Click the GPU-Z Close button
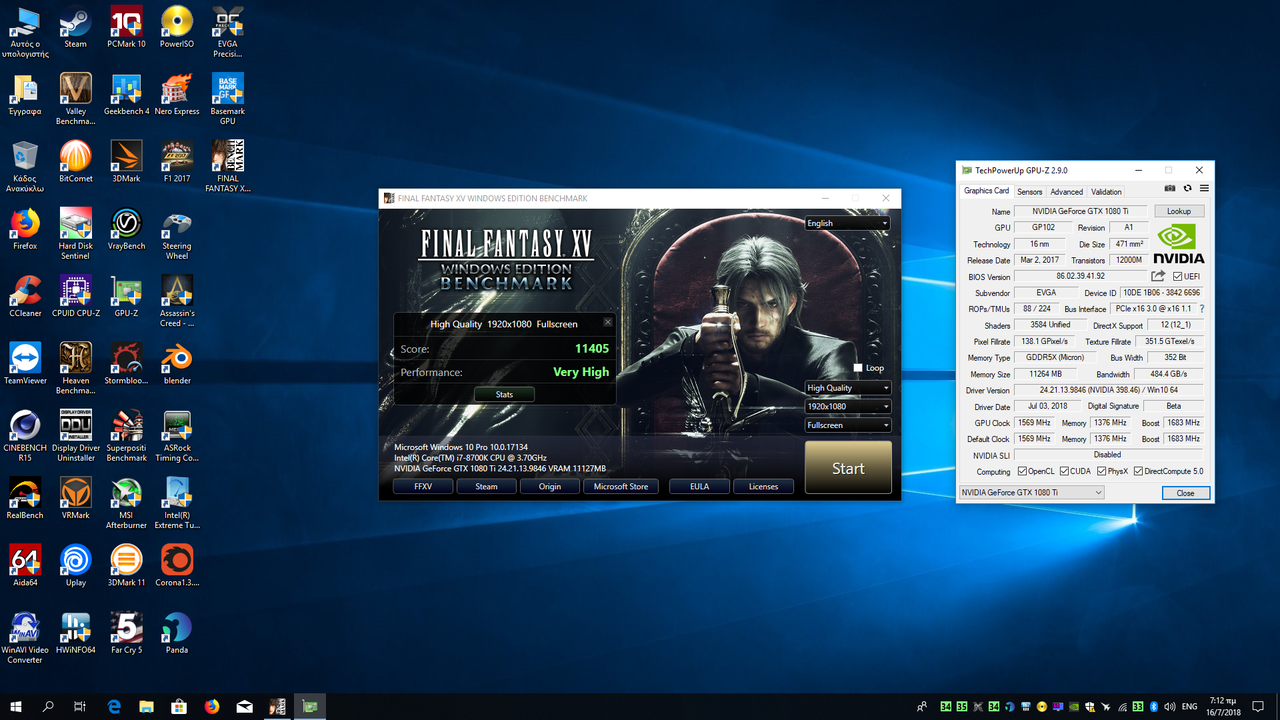This screenshot has width=1280, height=720. point(1185,493)
